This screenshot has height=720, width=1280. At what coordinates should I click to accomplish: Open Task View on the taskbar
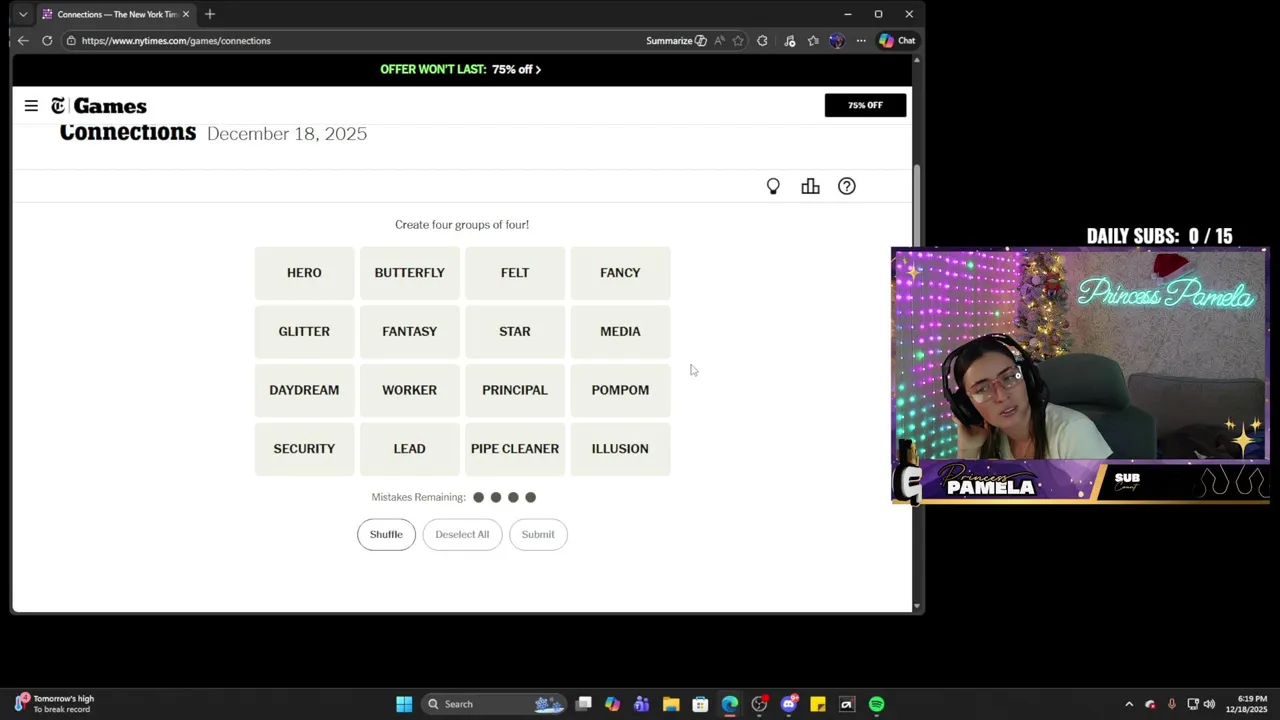coord(584,704)
